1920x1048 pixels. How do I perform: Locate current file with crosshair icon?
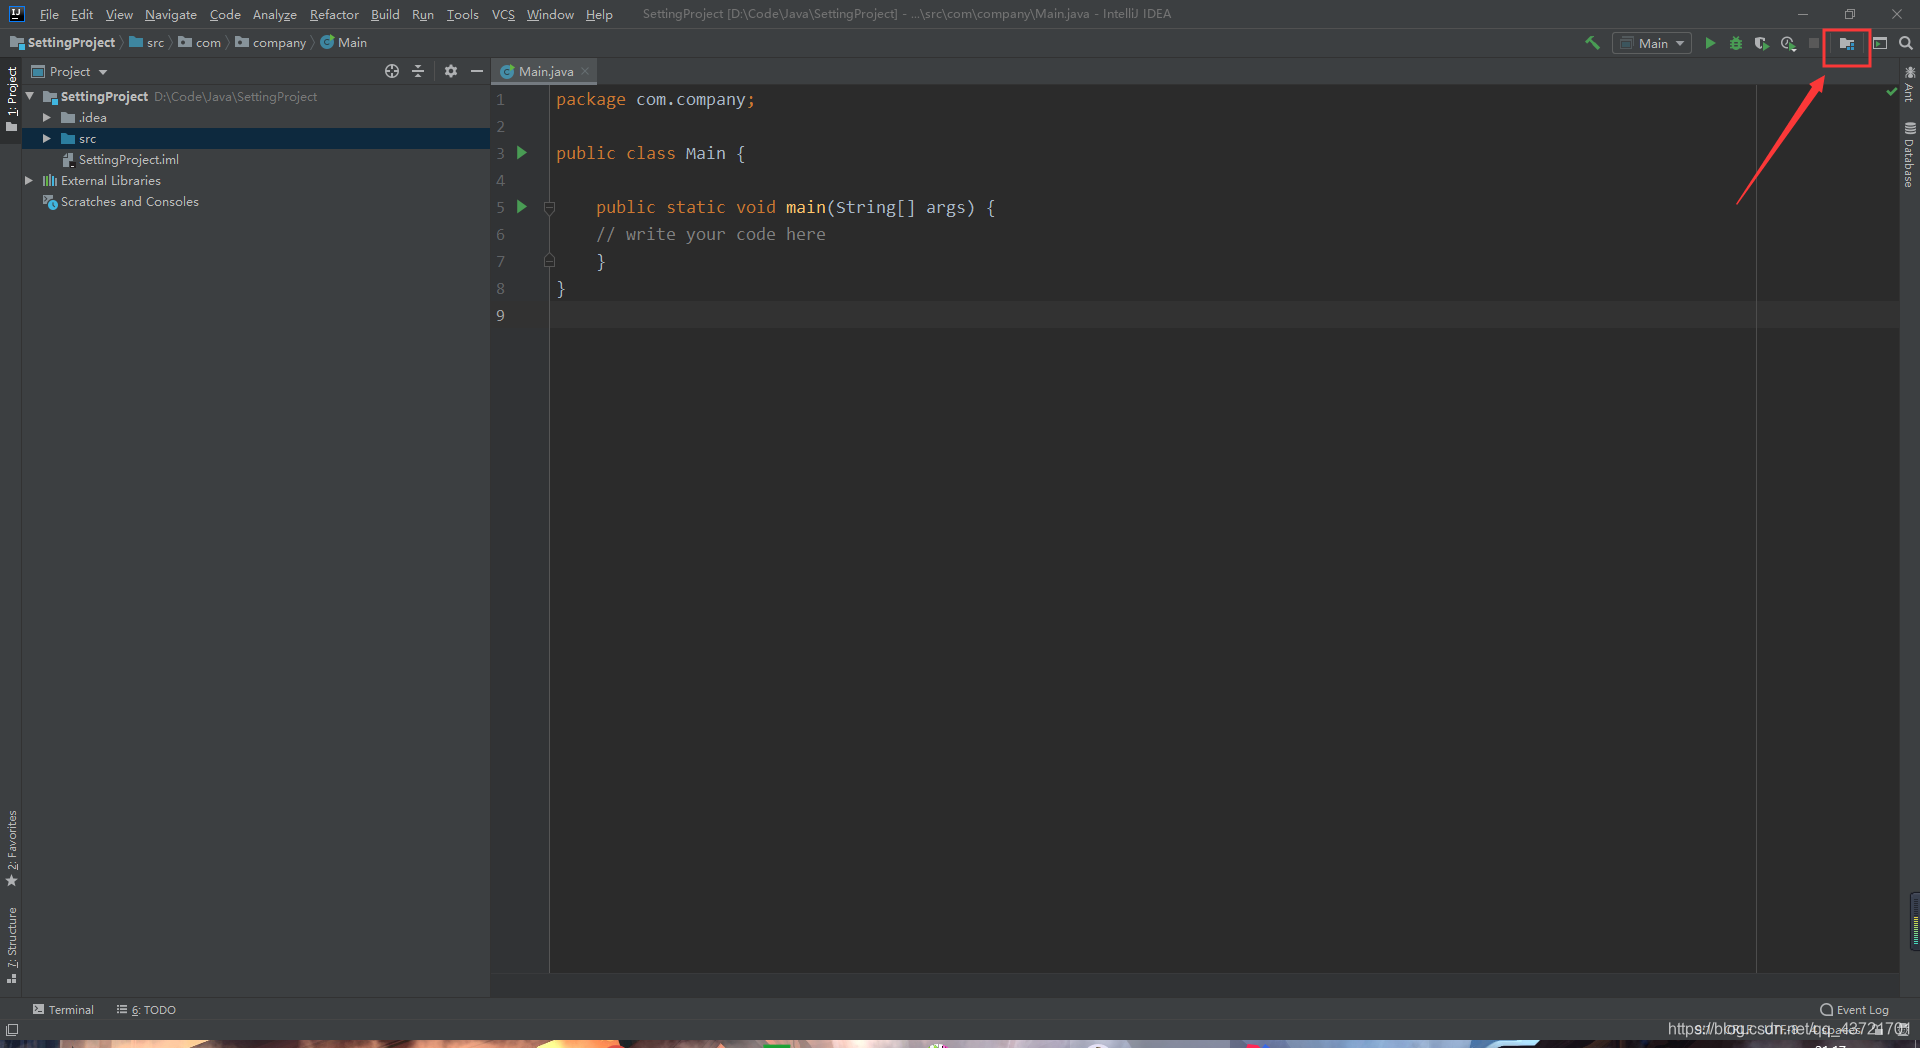click(392, 71)
